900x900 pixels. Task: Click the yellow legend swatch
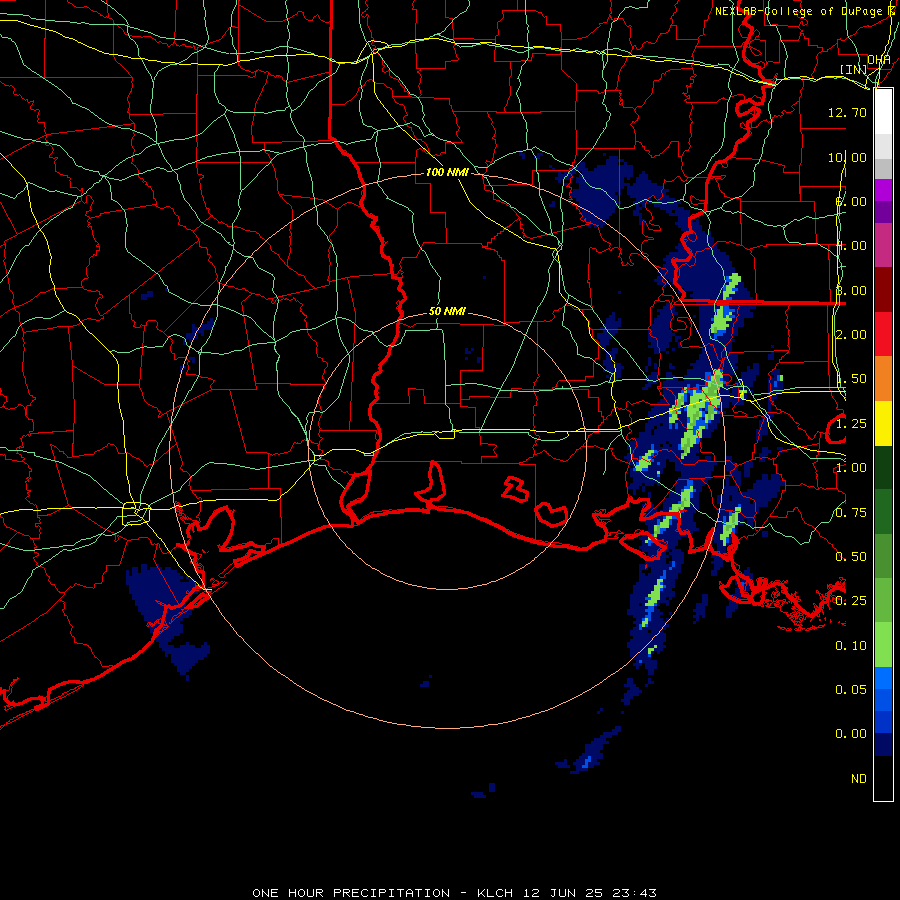click(x=883, y=423)
